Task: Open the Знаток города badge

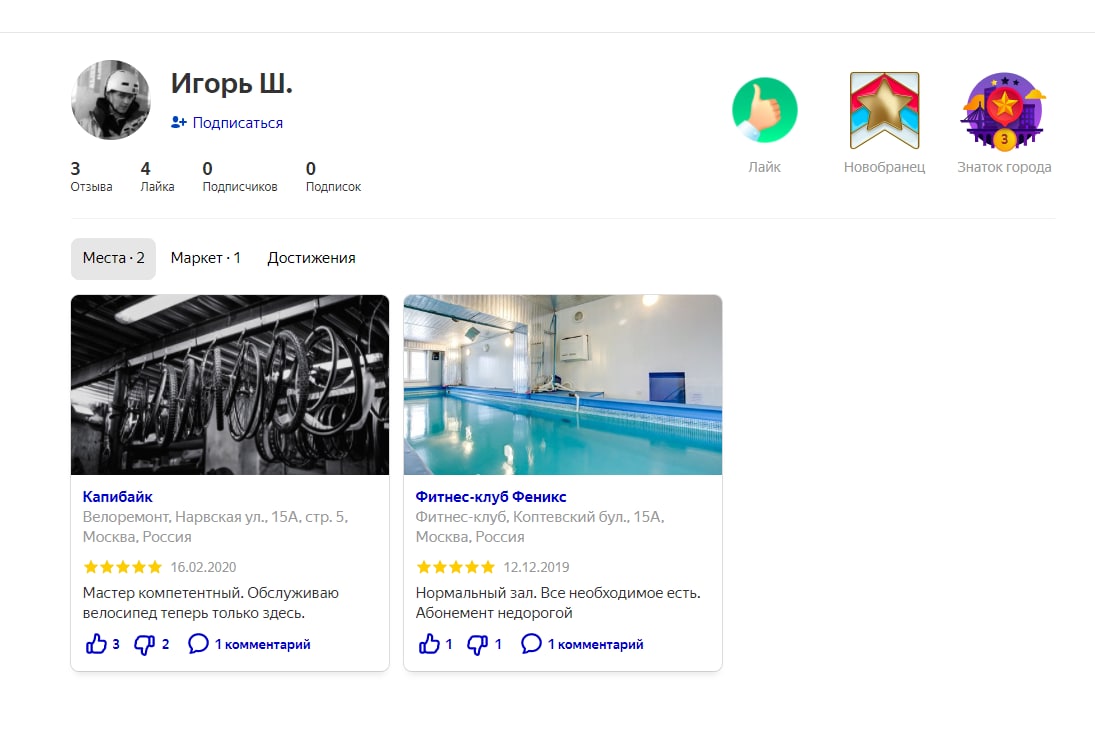Action: [x=1004, y=110]
